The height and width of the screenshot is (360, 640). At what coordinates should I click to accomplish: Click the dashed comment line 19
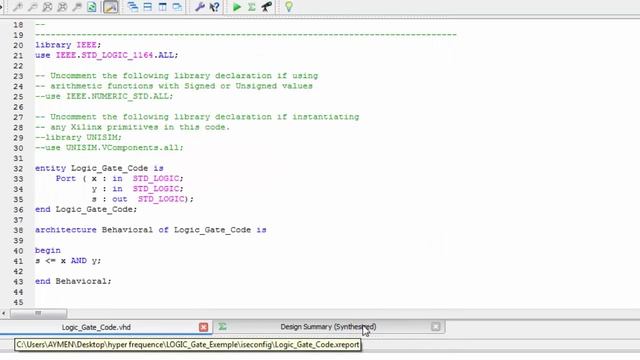(246, 35)
